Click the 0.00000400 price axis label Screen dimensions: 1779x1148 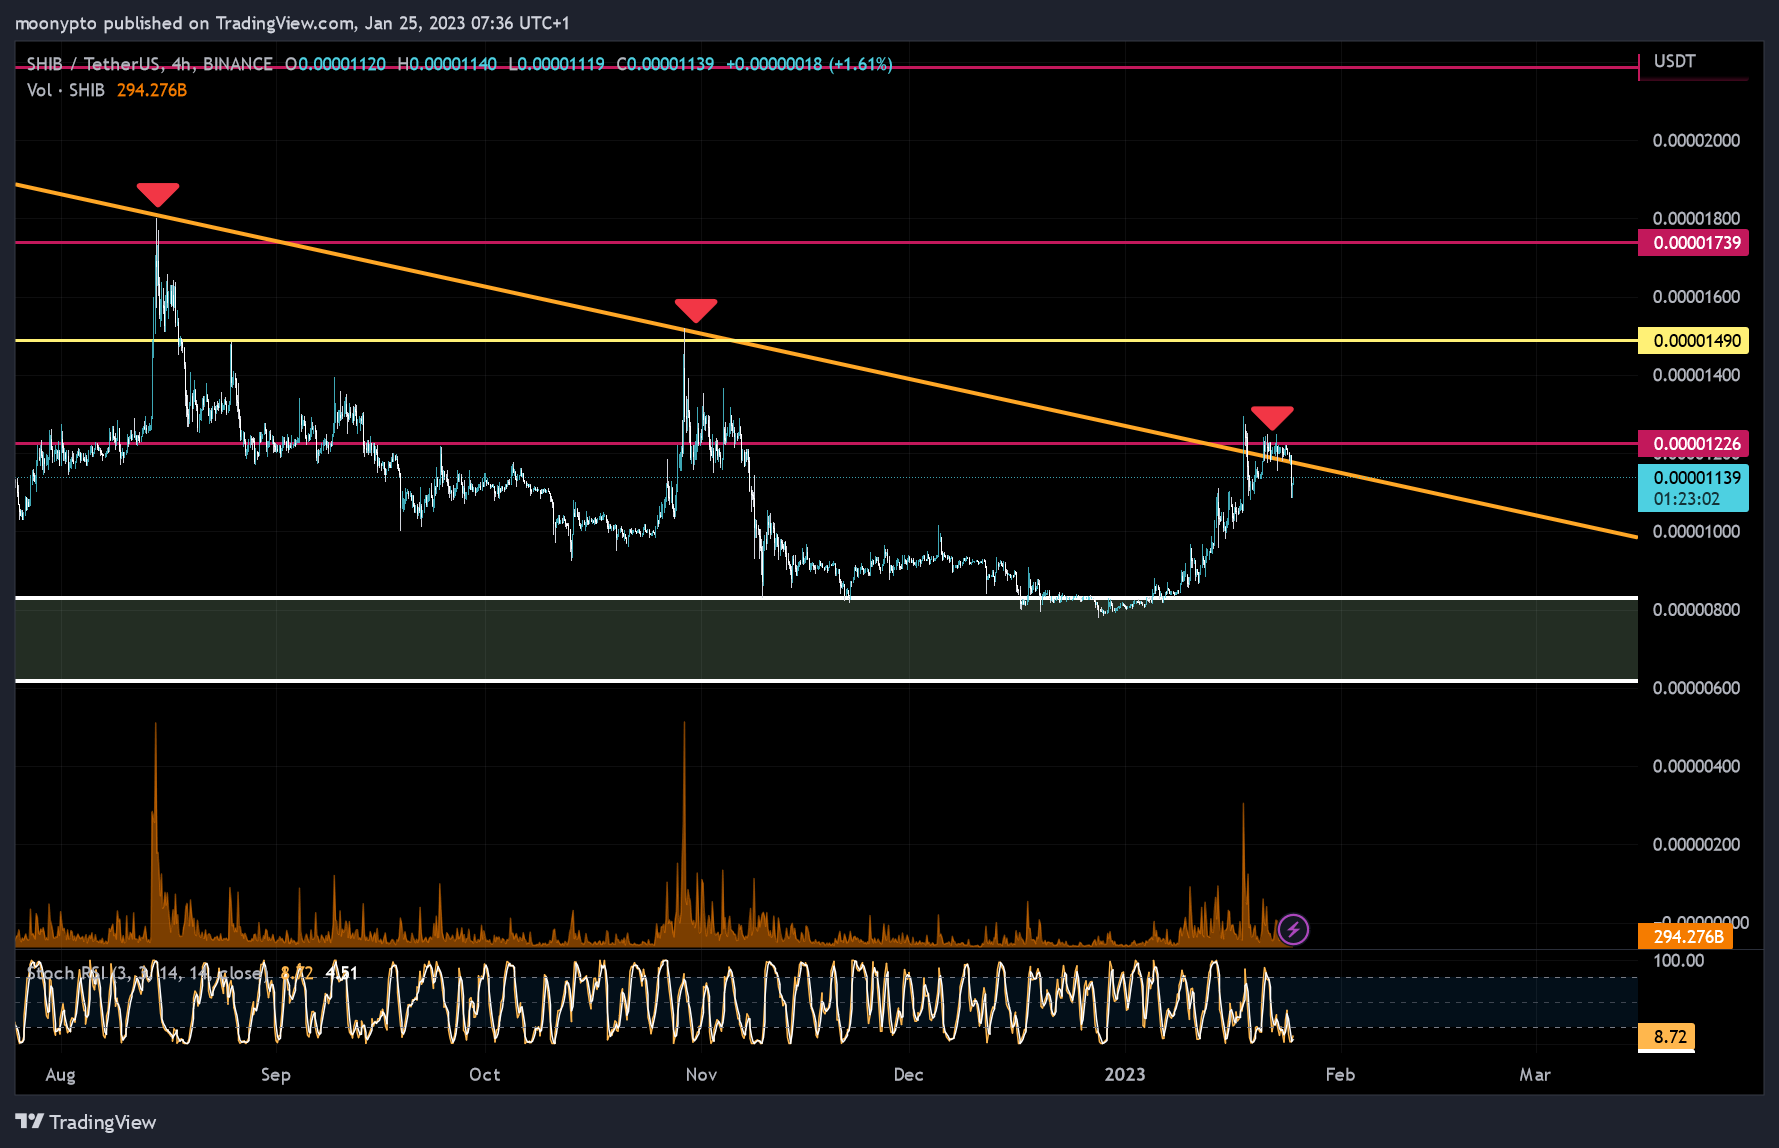pyautogui.click(x=1696, y=767)
